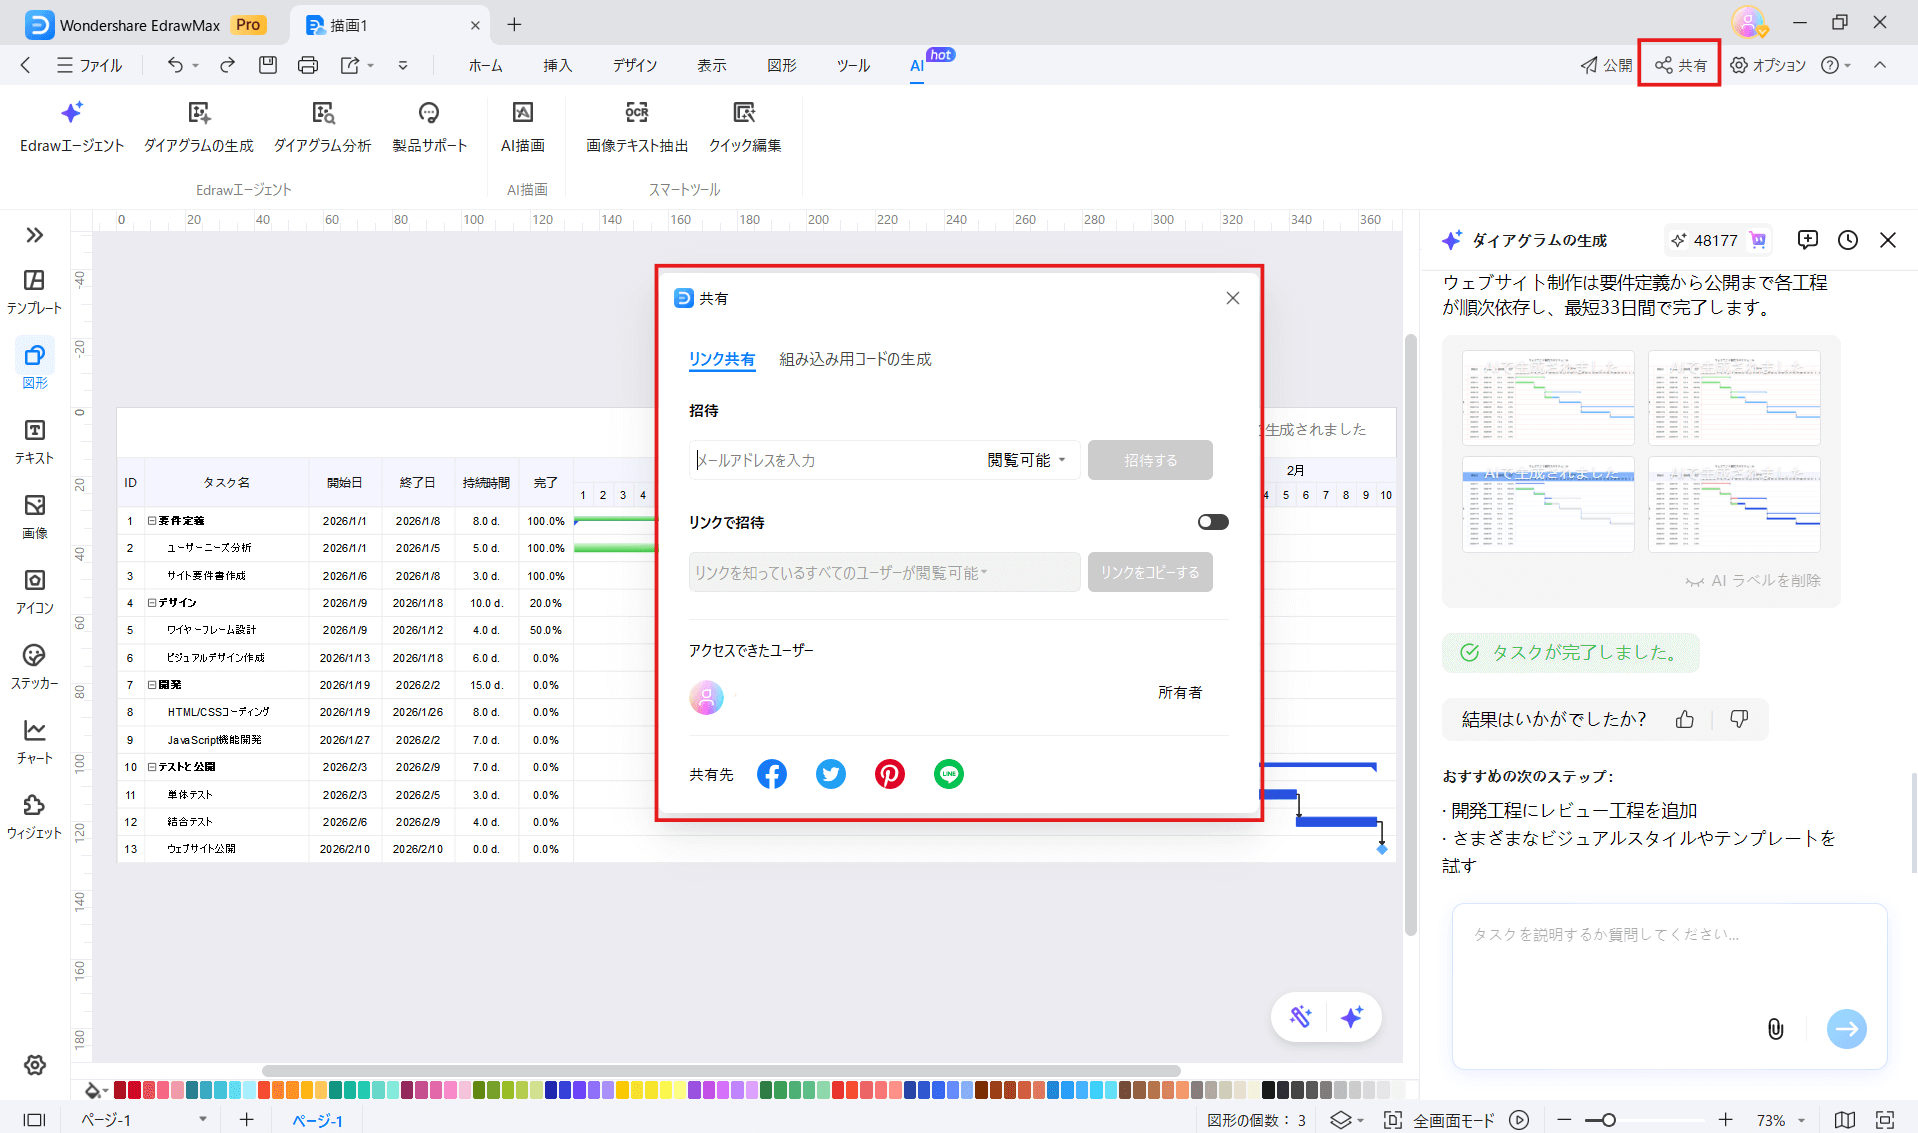Screen dimensions: 1918x1133
Task: Enable the リンクで招待 switch
Action: 1212,521
